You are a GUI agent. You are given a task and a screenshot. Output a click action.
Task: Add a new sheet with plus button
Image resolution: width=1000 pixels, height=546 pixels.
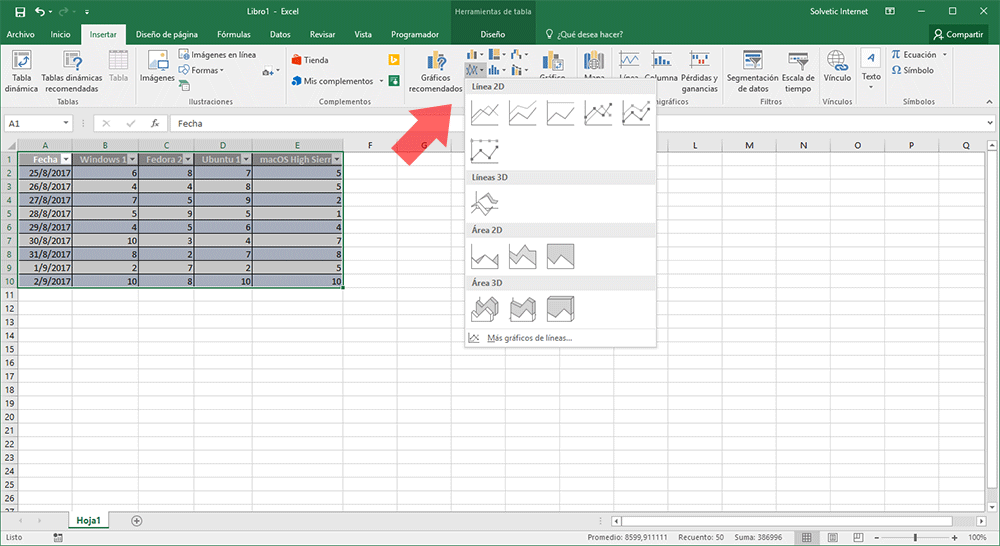[136, 521]
